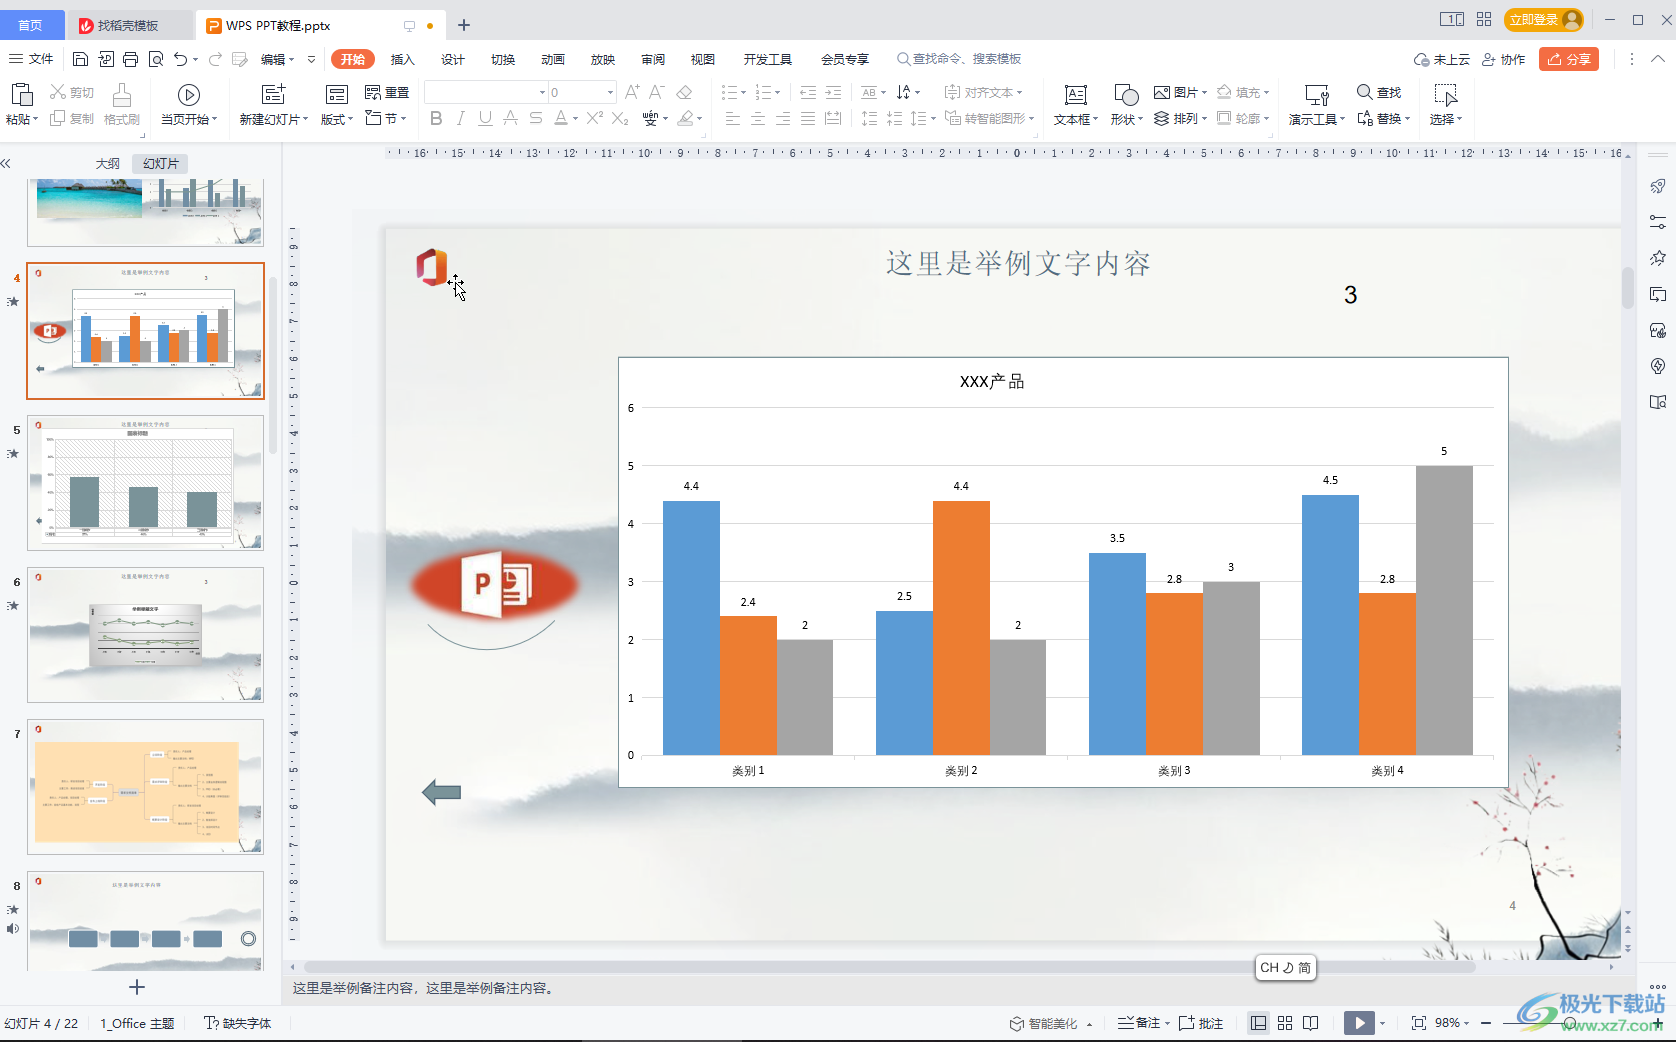Click the Reset (重置) slide button
Image resolution: width=1676 pixels, height=1042 pixels.
click(x=387, y=92)
